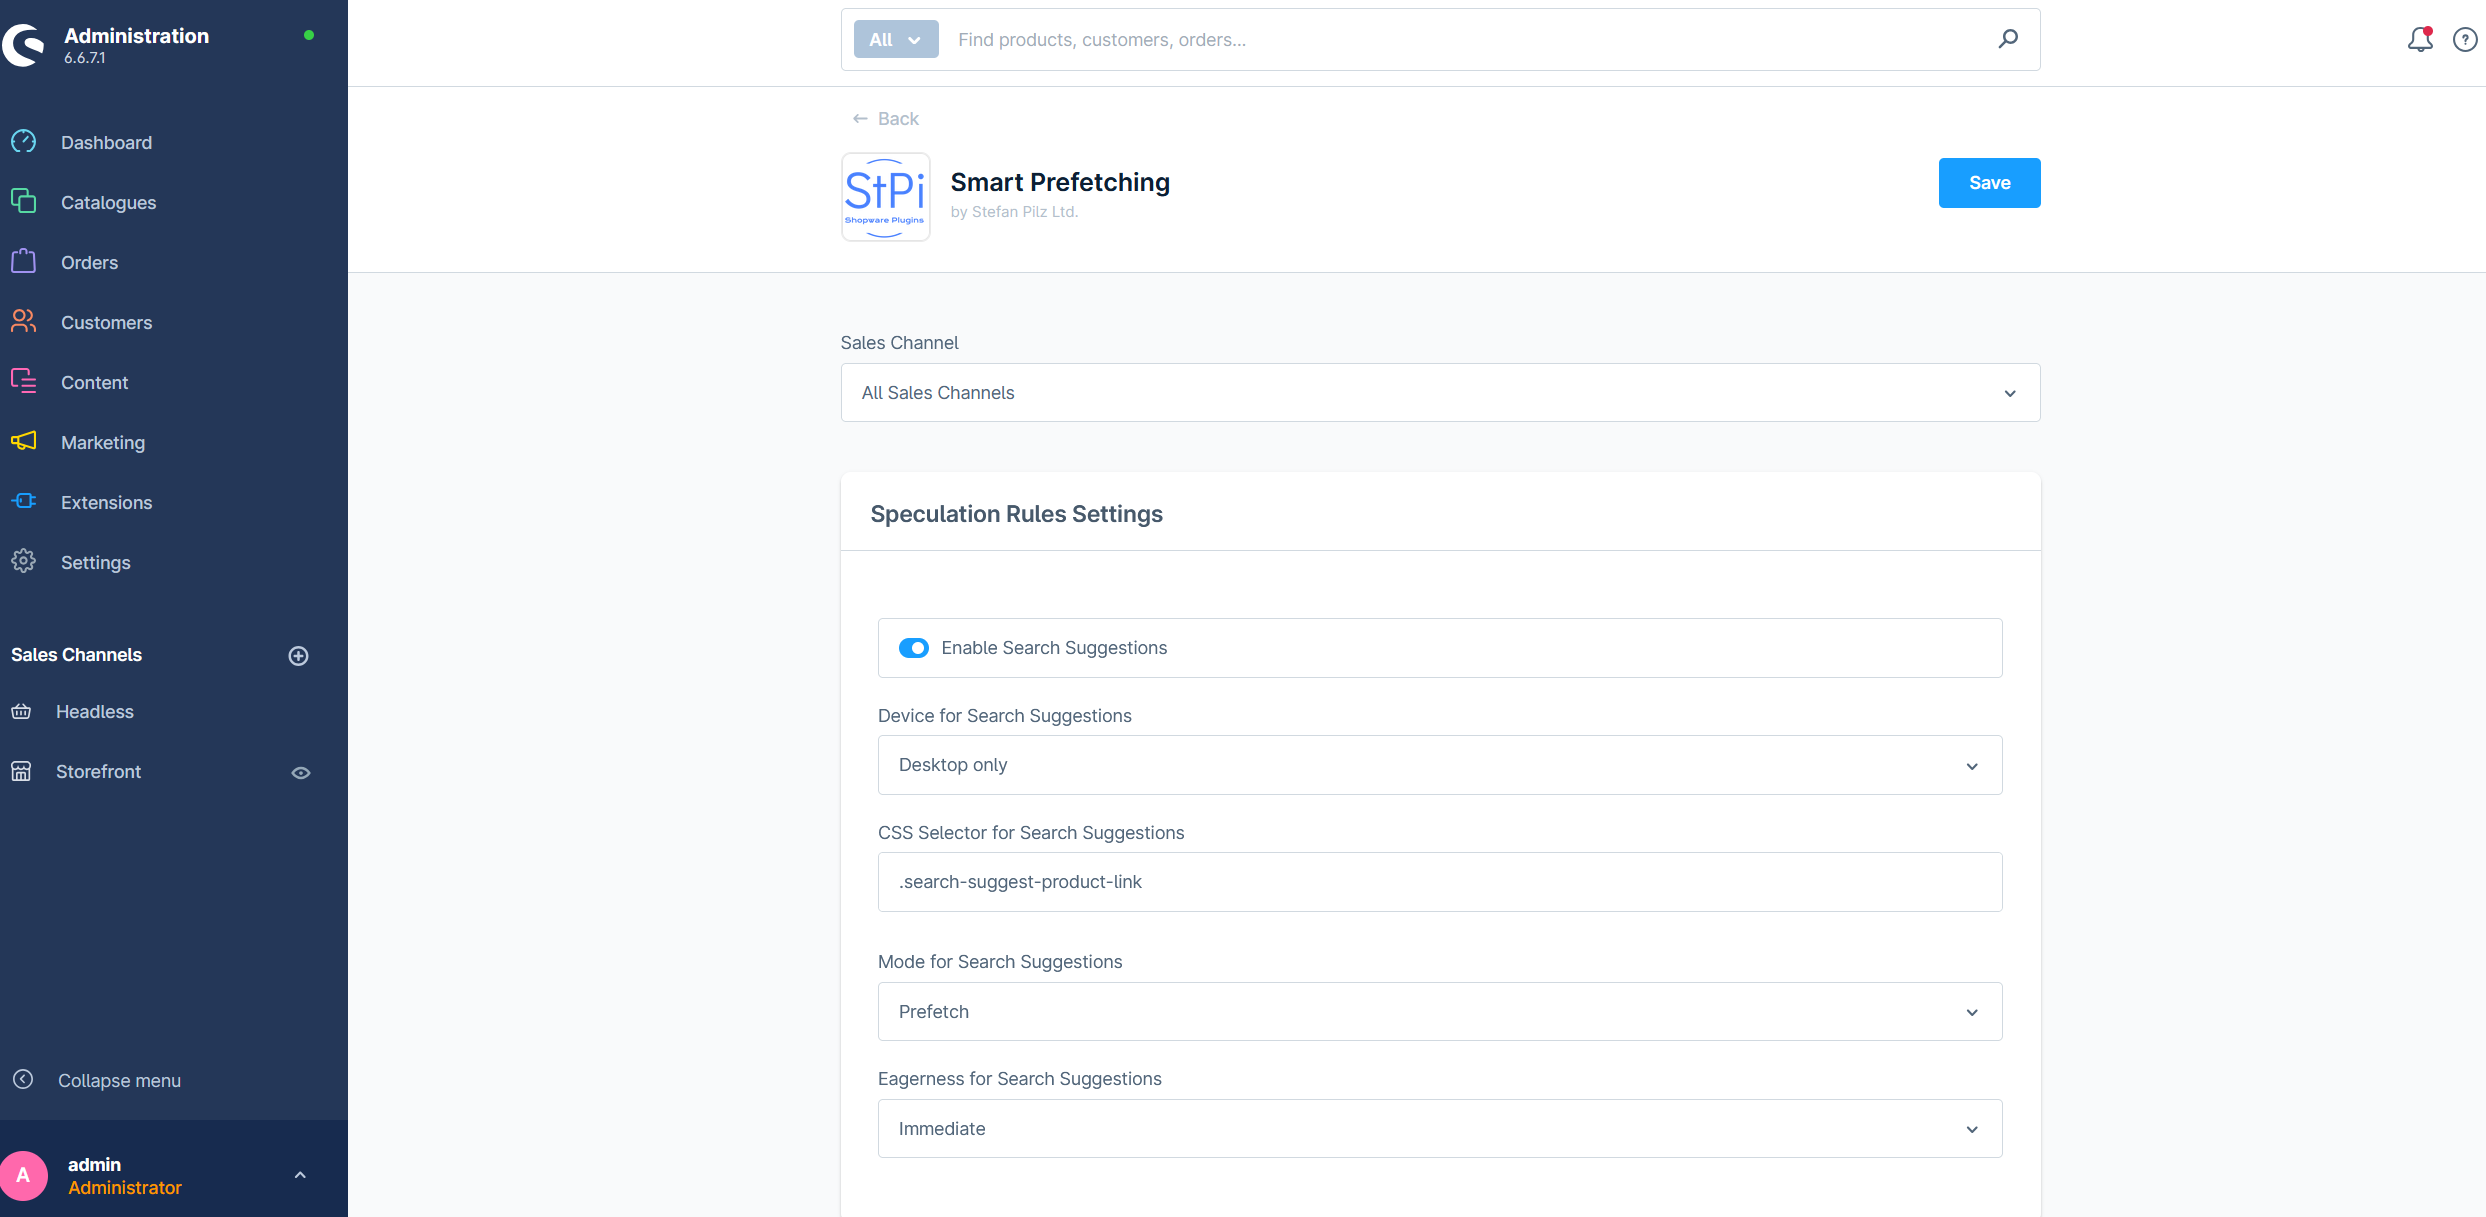Click the Administration title text

pyautogui.click(x=136, y=36)
